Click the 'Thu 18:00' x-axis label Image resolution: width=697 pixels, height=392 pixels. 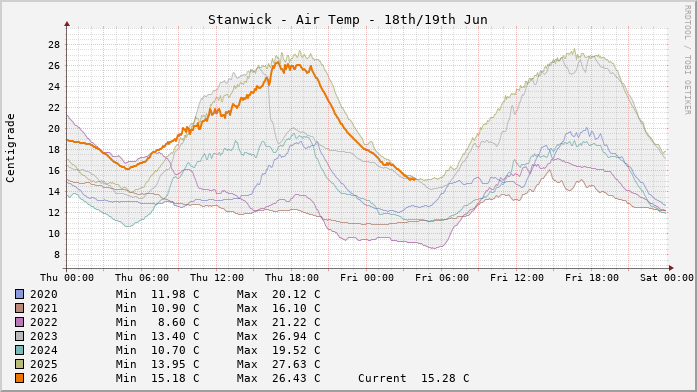(292, 278)
